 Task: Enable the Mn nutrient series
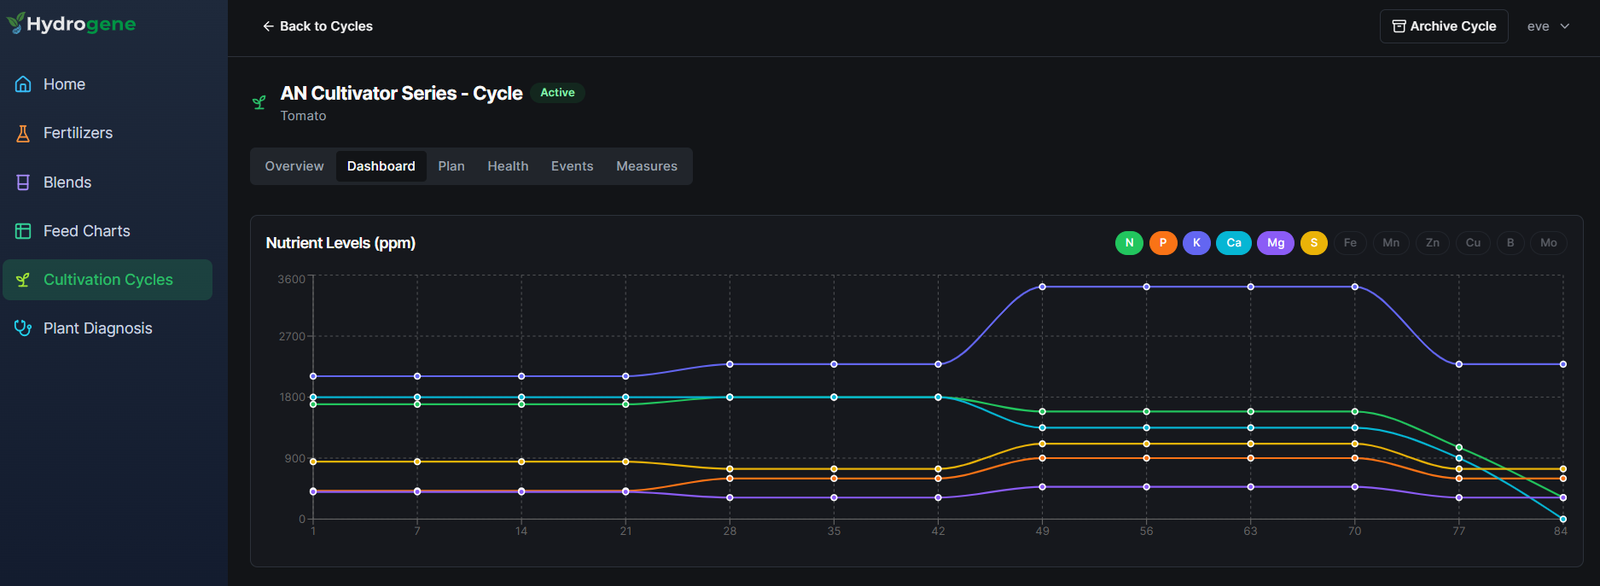(1391, 243)
